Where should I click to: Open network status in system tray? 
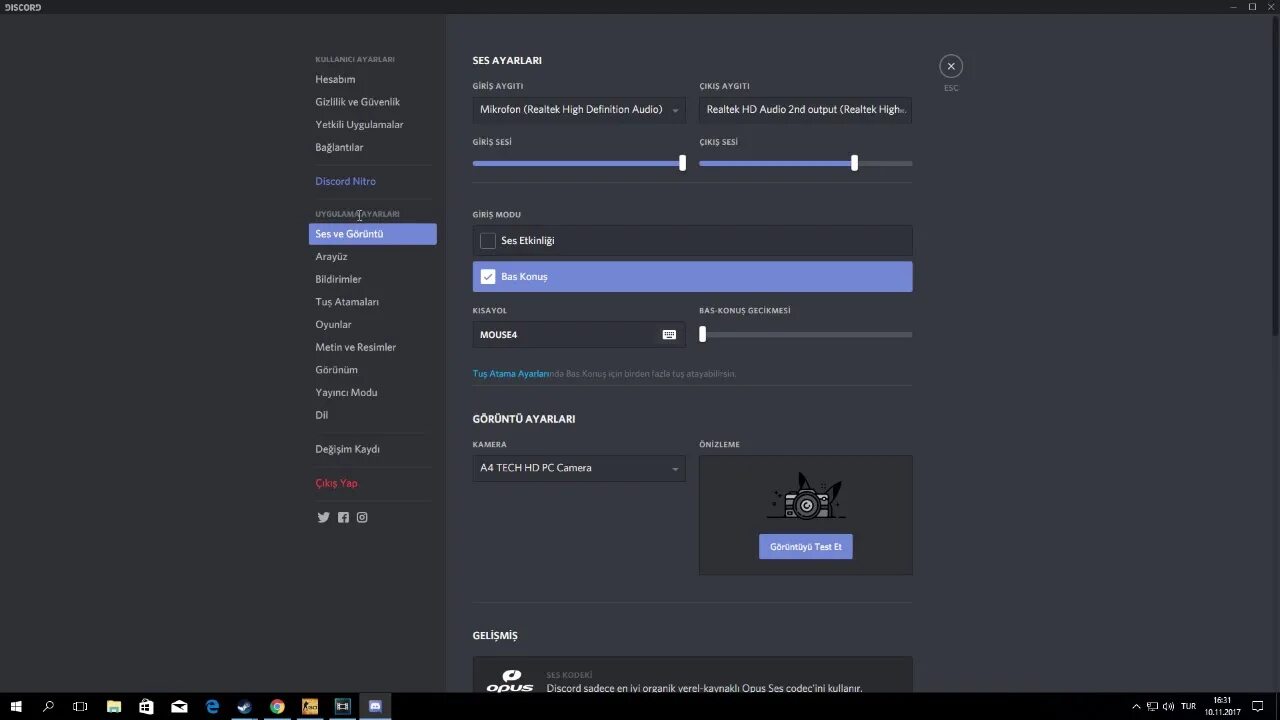[x=1152, y=706]
